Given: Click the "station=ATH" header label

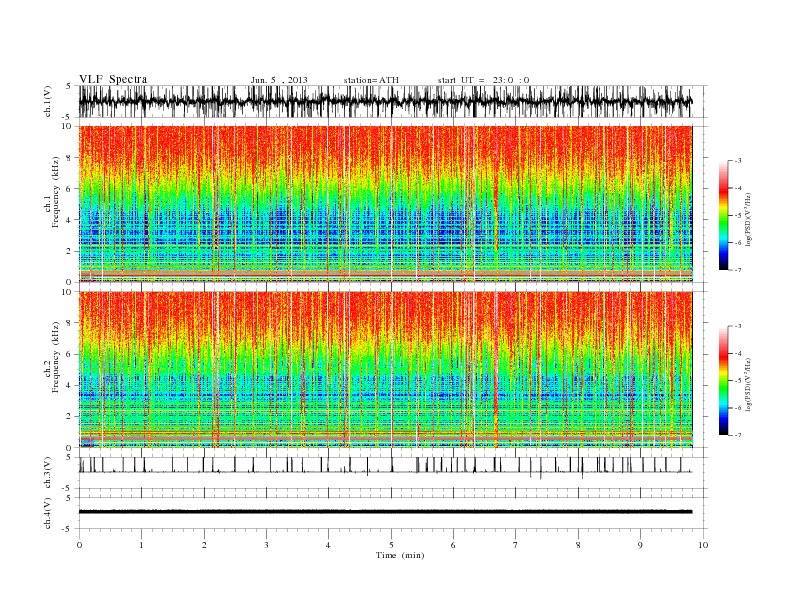Looking at the screenshot, I should pos(371,80).
